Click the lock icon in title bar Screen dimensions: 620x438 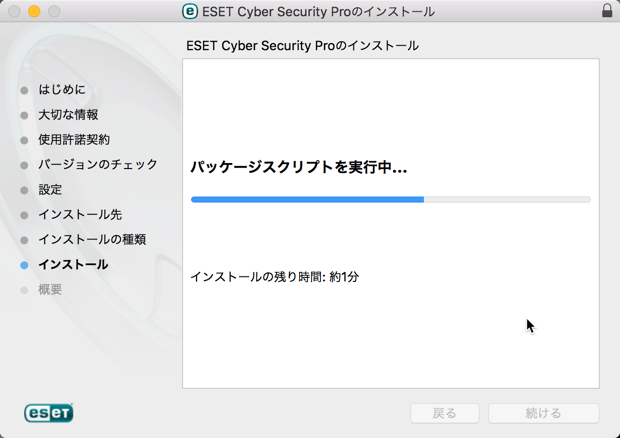click(x=607, y=11)
